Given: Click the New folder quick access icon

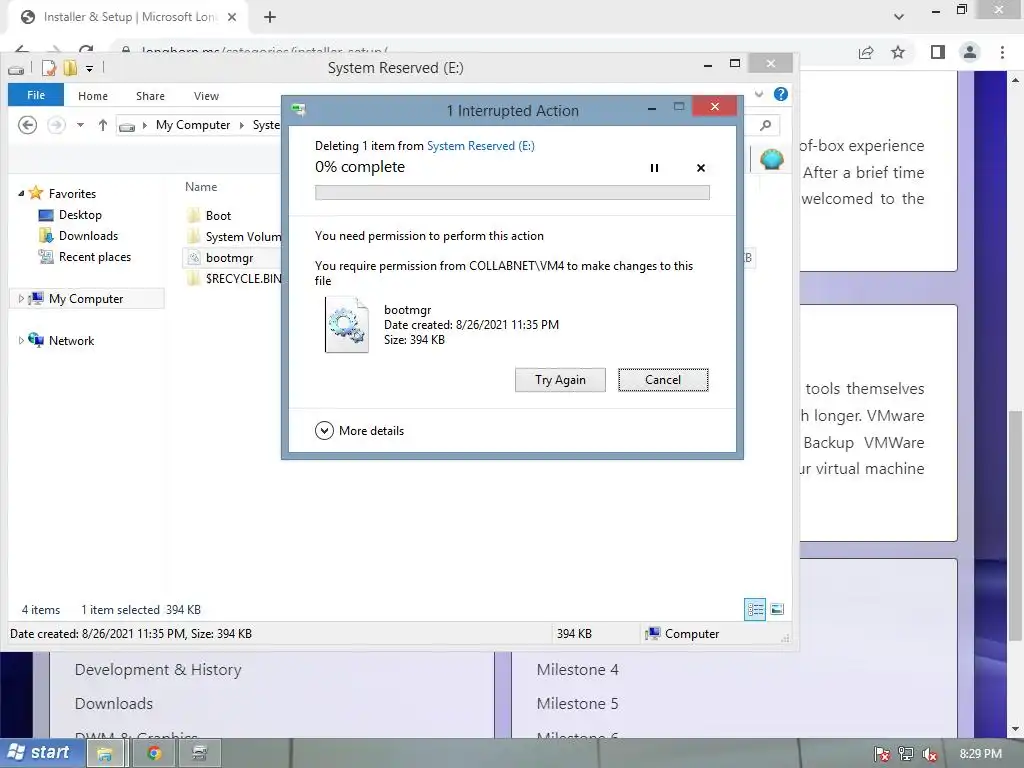Looking at the screenshot, I should tap(70, 68).
